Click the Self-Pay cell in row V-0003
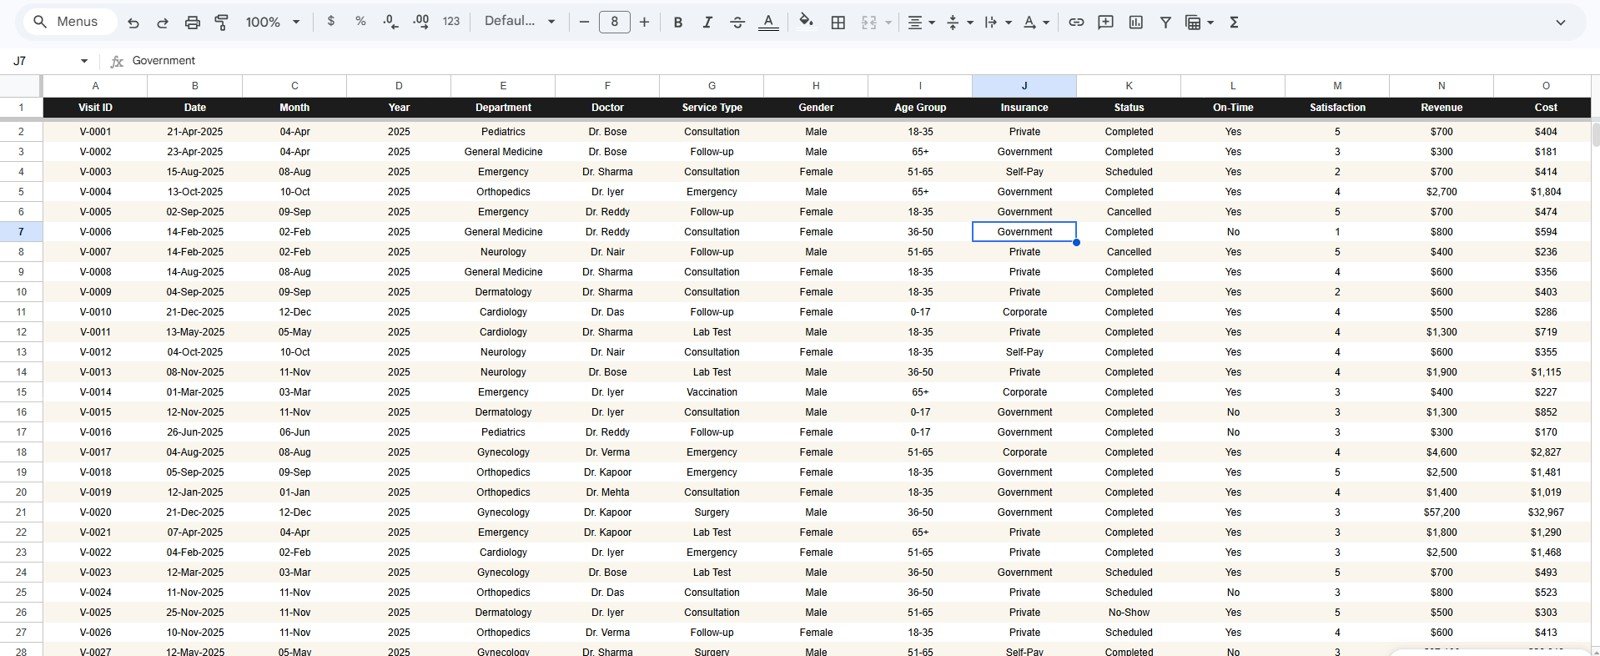Image resolution: width=1600 pixels, height=656 pixels. (x=1024, y=172)
